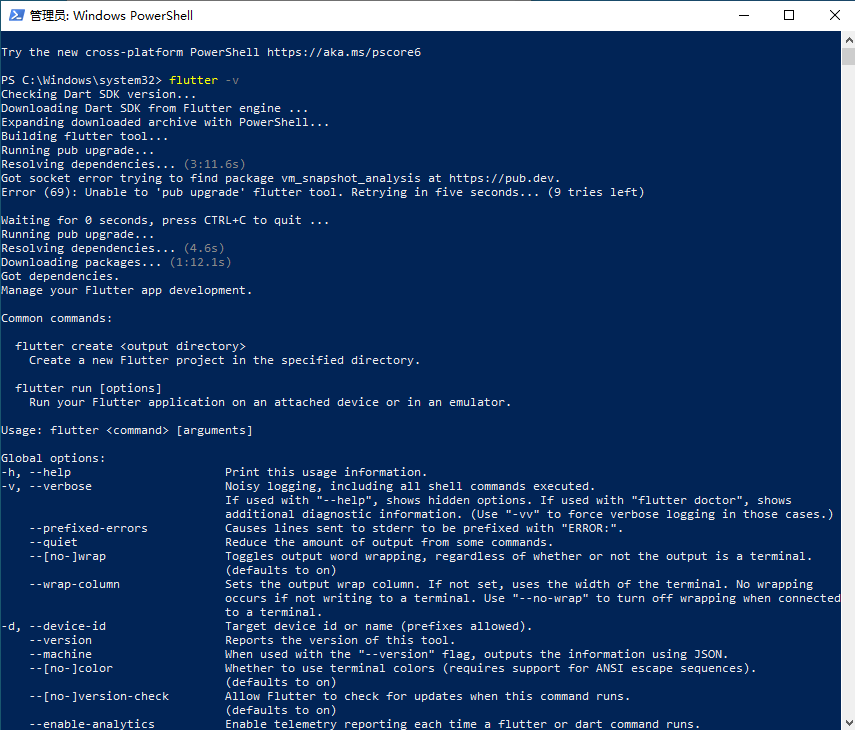
Task: Click the "https://pub.dev." address
Action: [504, 178]
